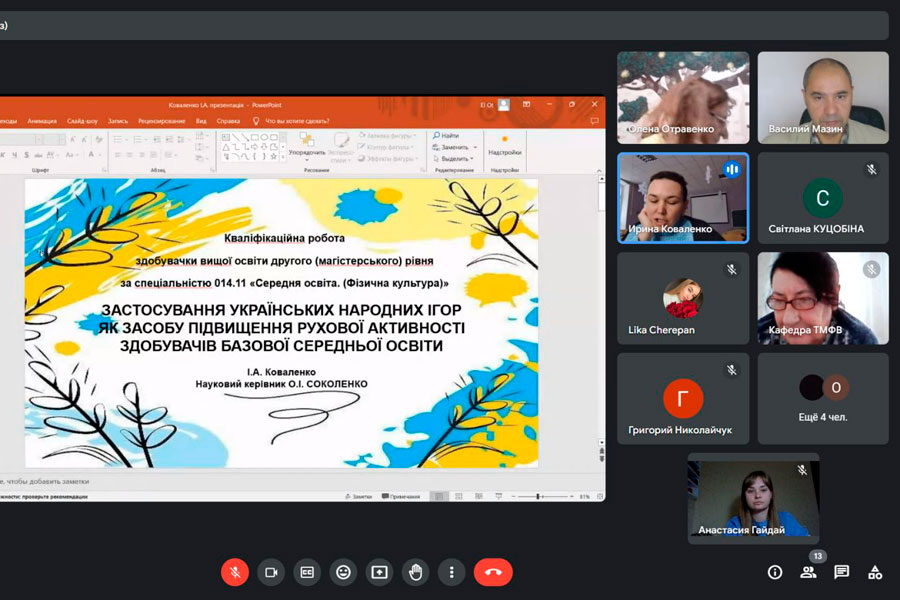The height and width of the screenshot is (600, 900).
Task: Expand the Заменить dropdown in ribbon
Action: pos(453,147)
